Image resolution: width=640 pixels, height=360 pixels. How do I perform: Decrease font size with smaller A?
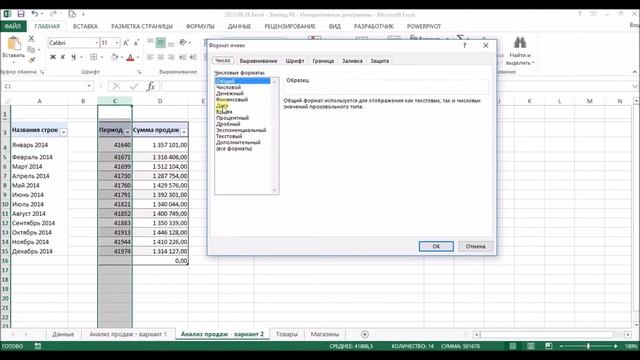point(136,43)
